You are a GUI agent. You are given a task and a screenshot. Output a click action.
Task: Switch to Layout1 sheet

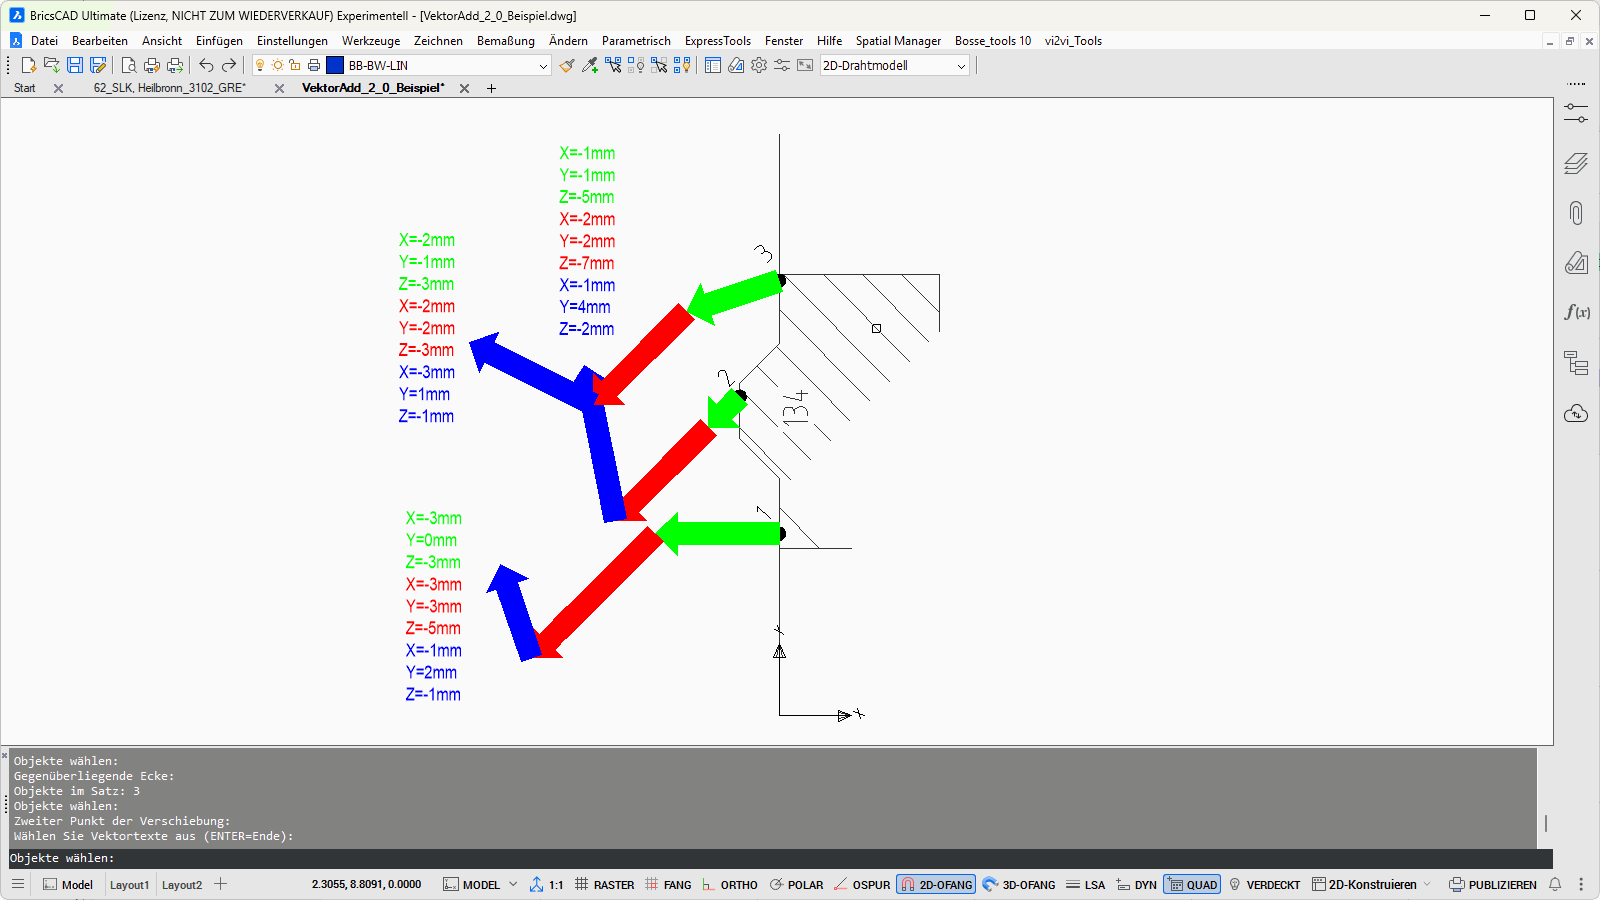pos(129,885)
